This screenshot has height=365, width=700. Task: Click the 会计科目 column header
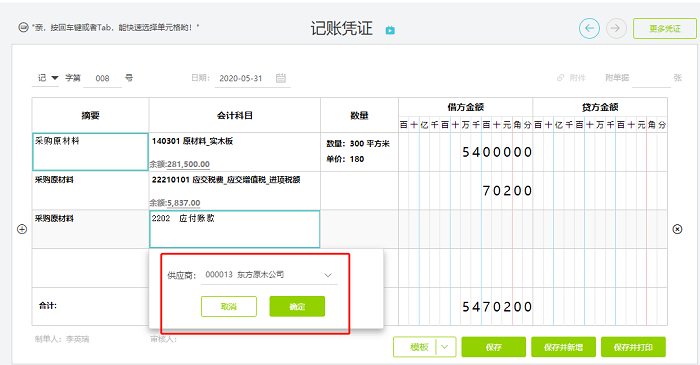pos(235,116)
